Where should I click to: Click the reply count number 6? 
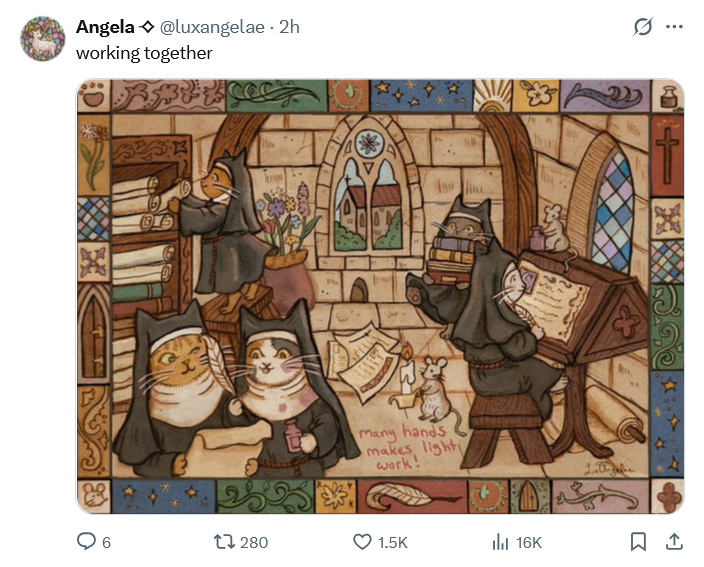106,542
